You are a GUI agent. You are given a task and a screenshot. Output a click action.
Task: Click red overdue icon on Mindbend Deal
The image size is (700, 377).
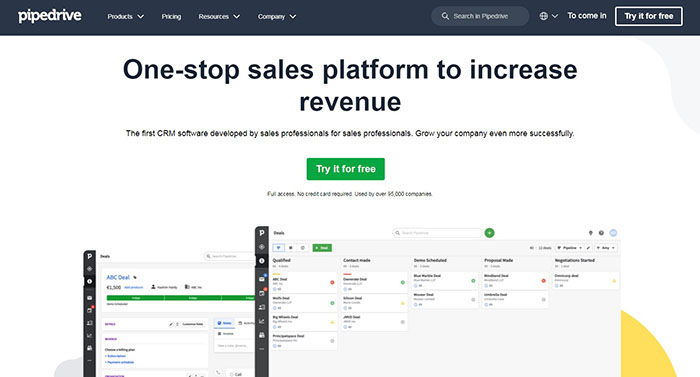click(543, 281)
